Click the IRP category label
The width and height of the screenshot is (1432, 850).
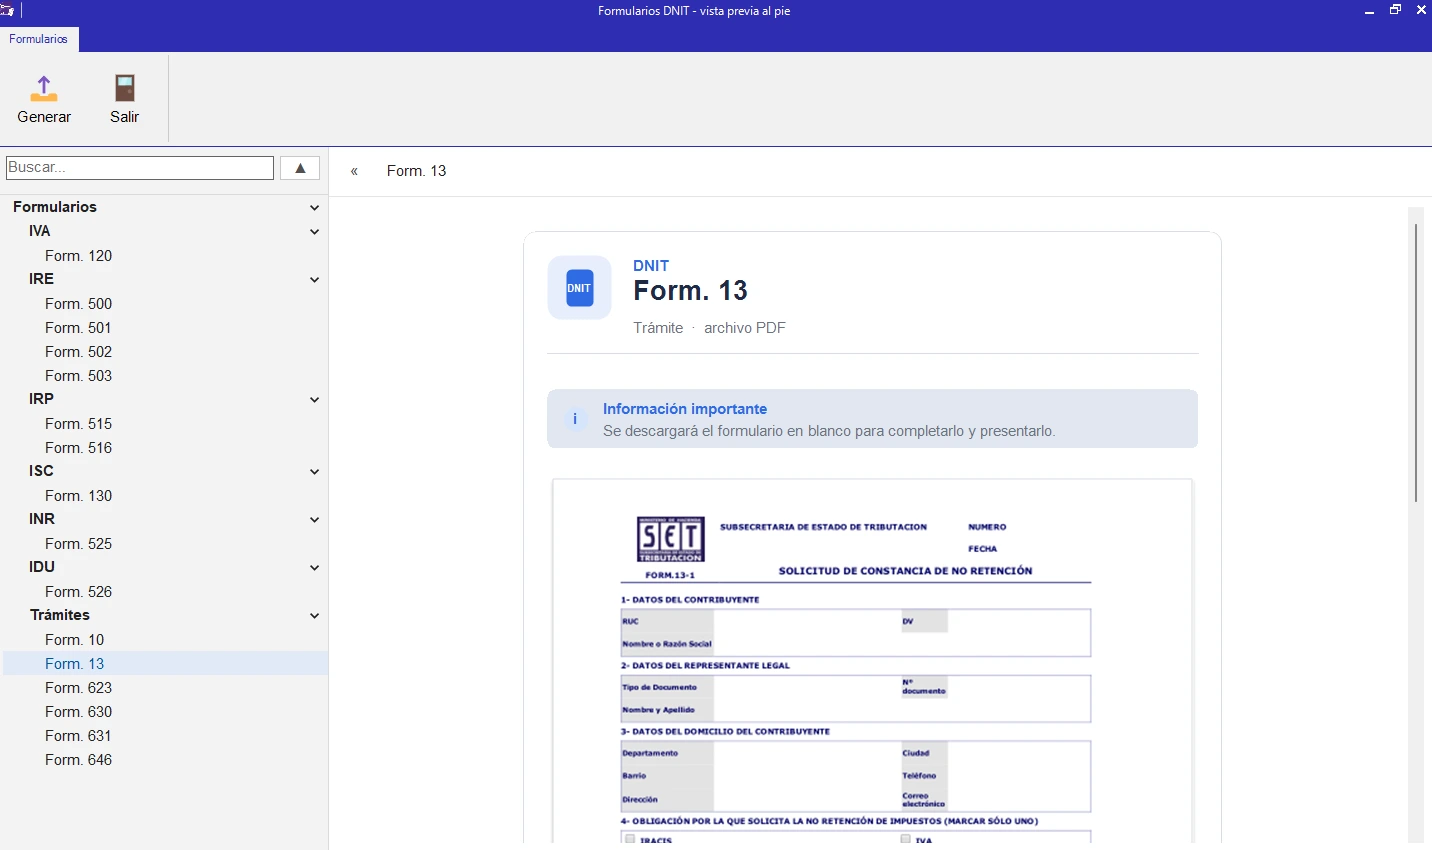42,399
